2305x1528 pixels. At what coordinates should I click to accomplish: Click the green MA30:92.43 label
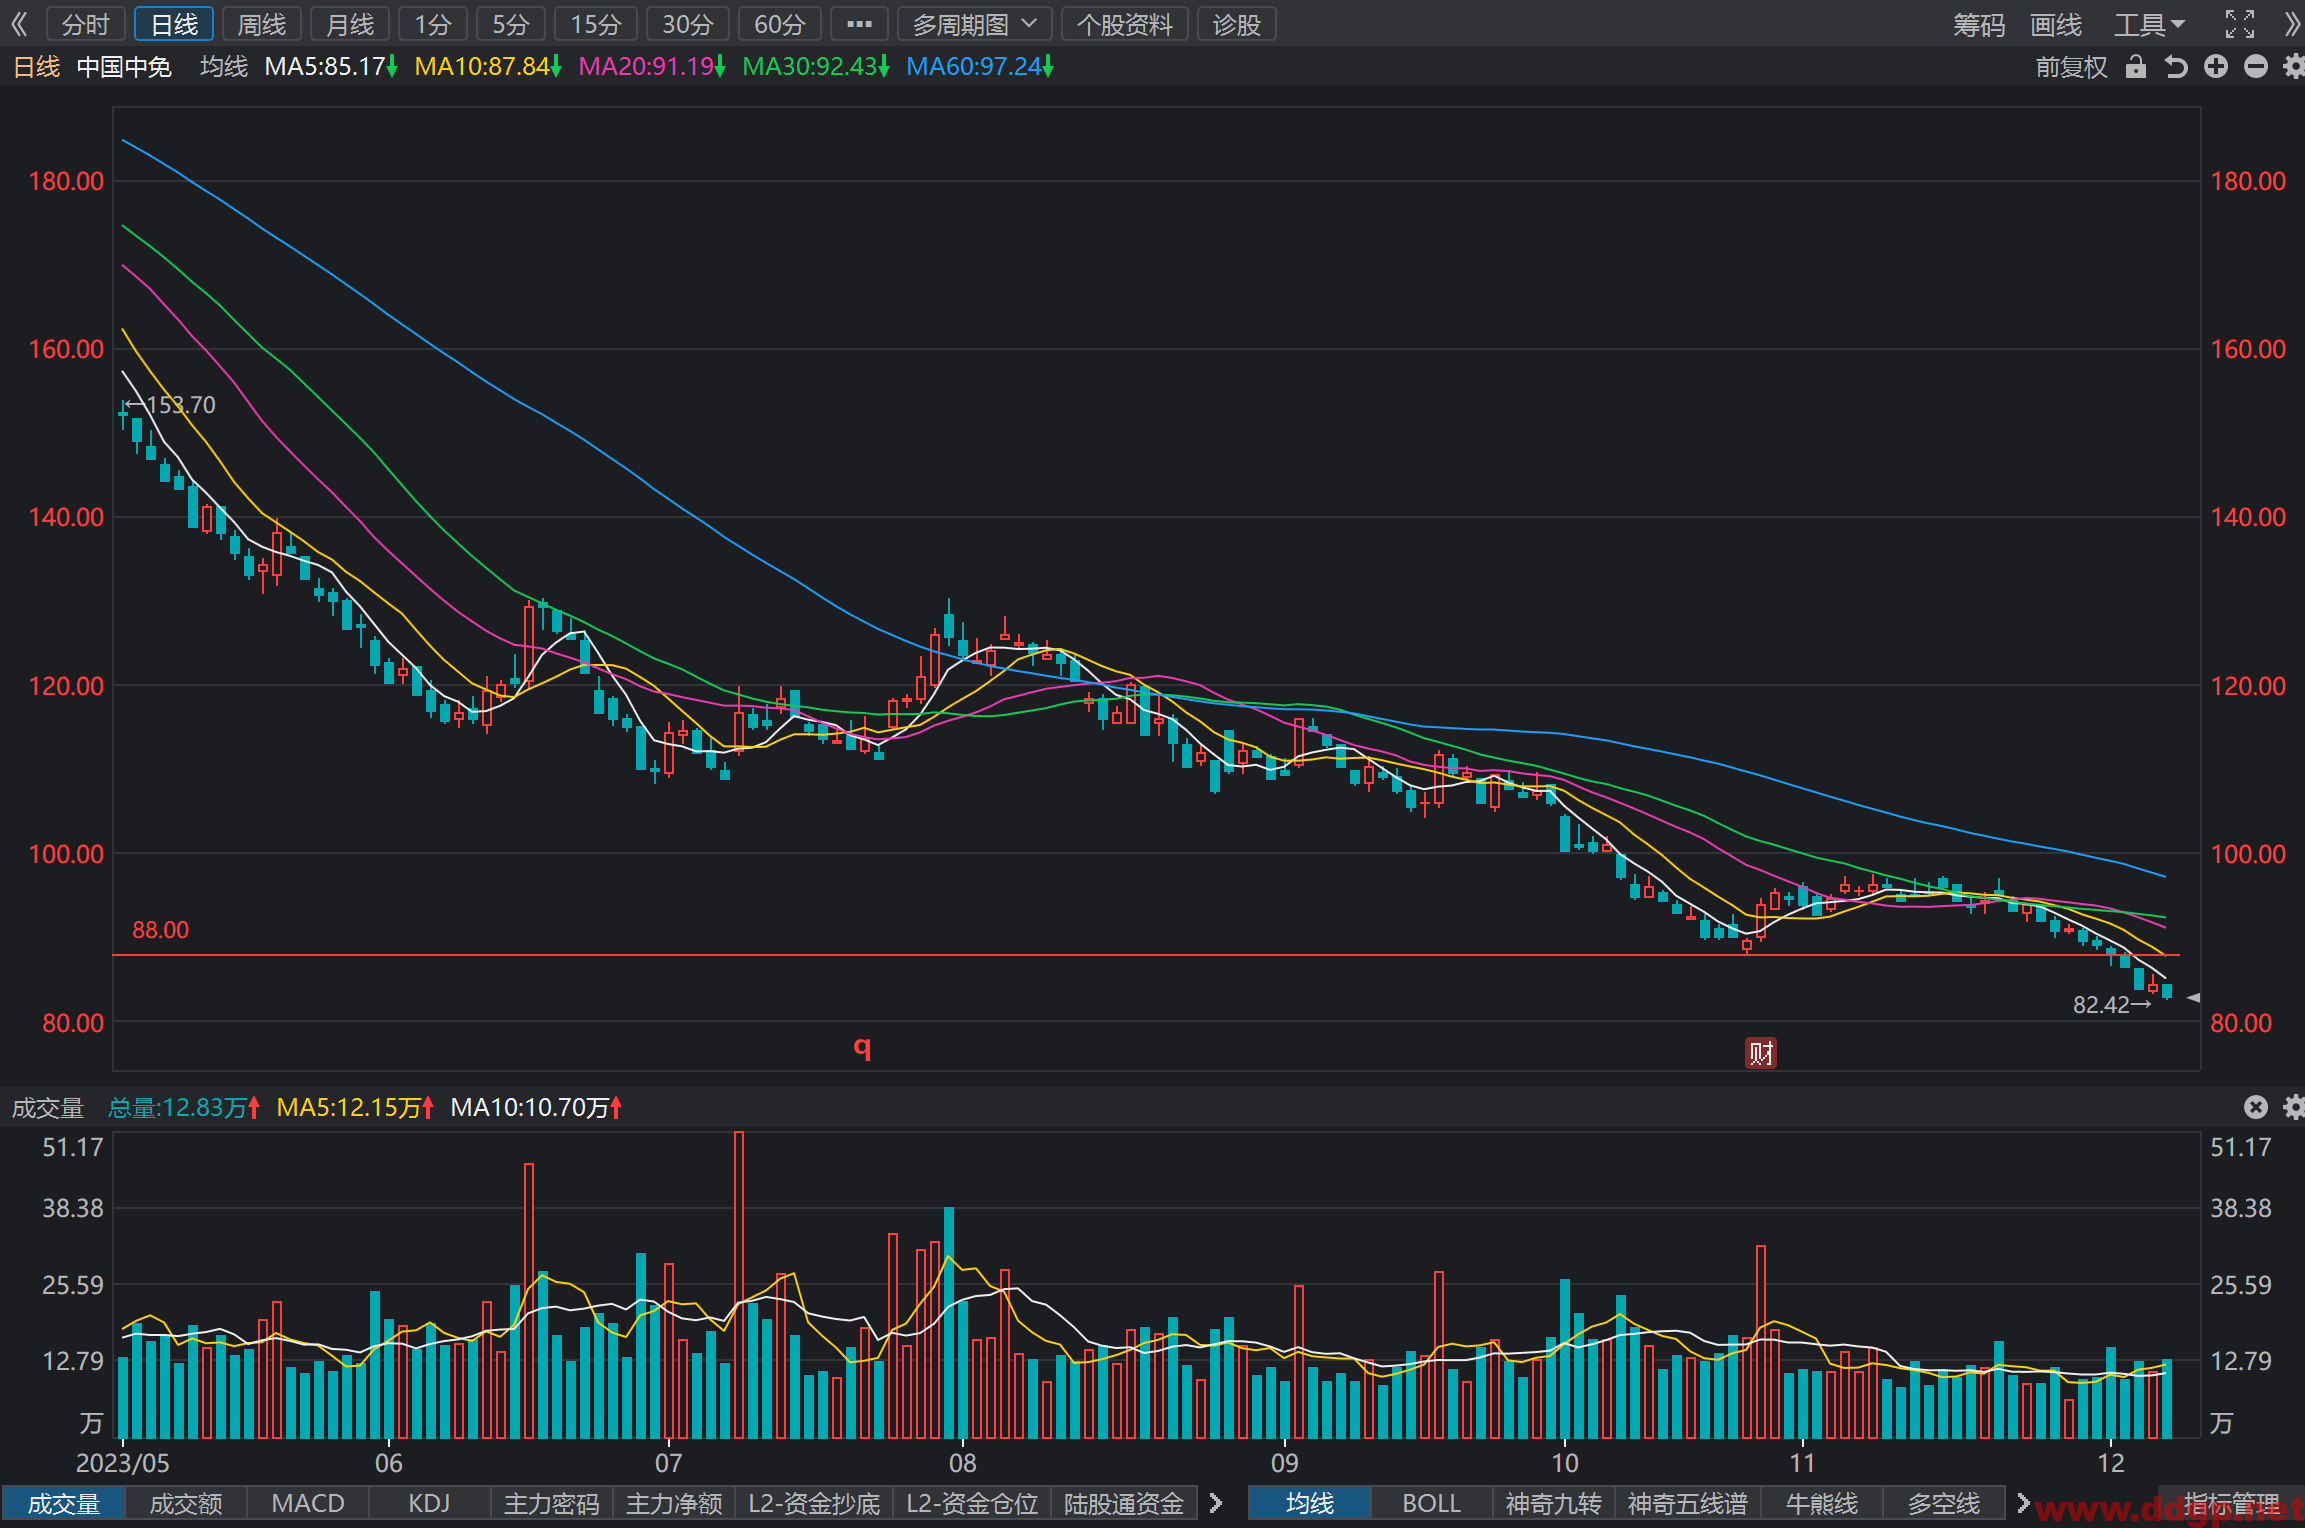(815, 67)
